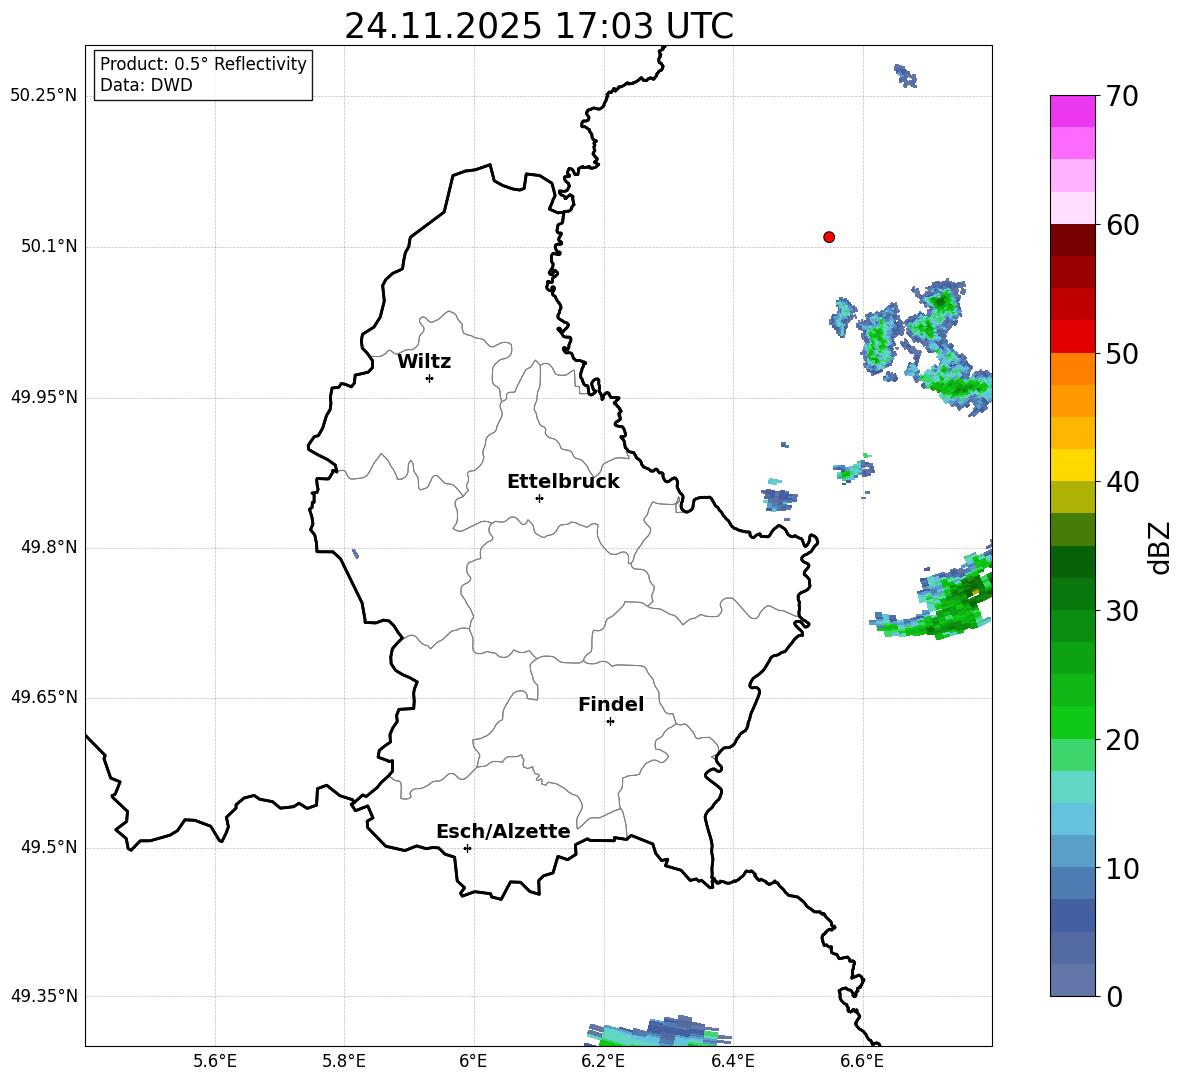Image resolution: width=1184 pixels, height=1081 pixels.
Task: Click the 6.6°E longitude label
Action: [862, 1061]
